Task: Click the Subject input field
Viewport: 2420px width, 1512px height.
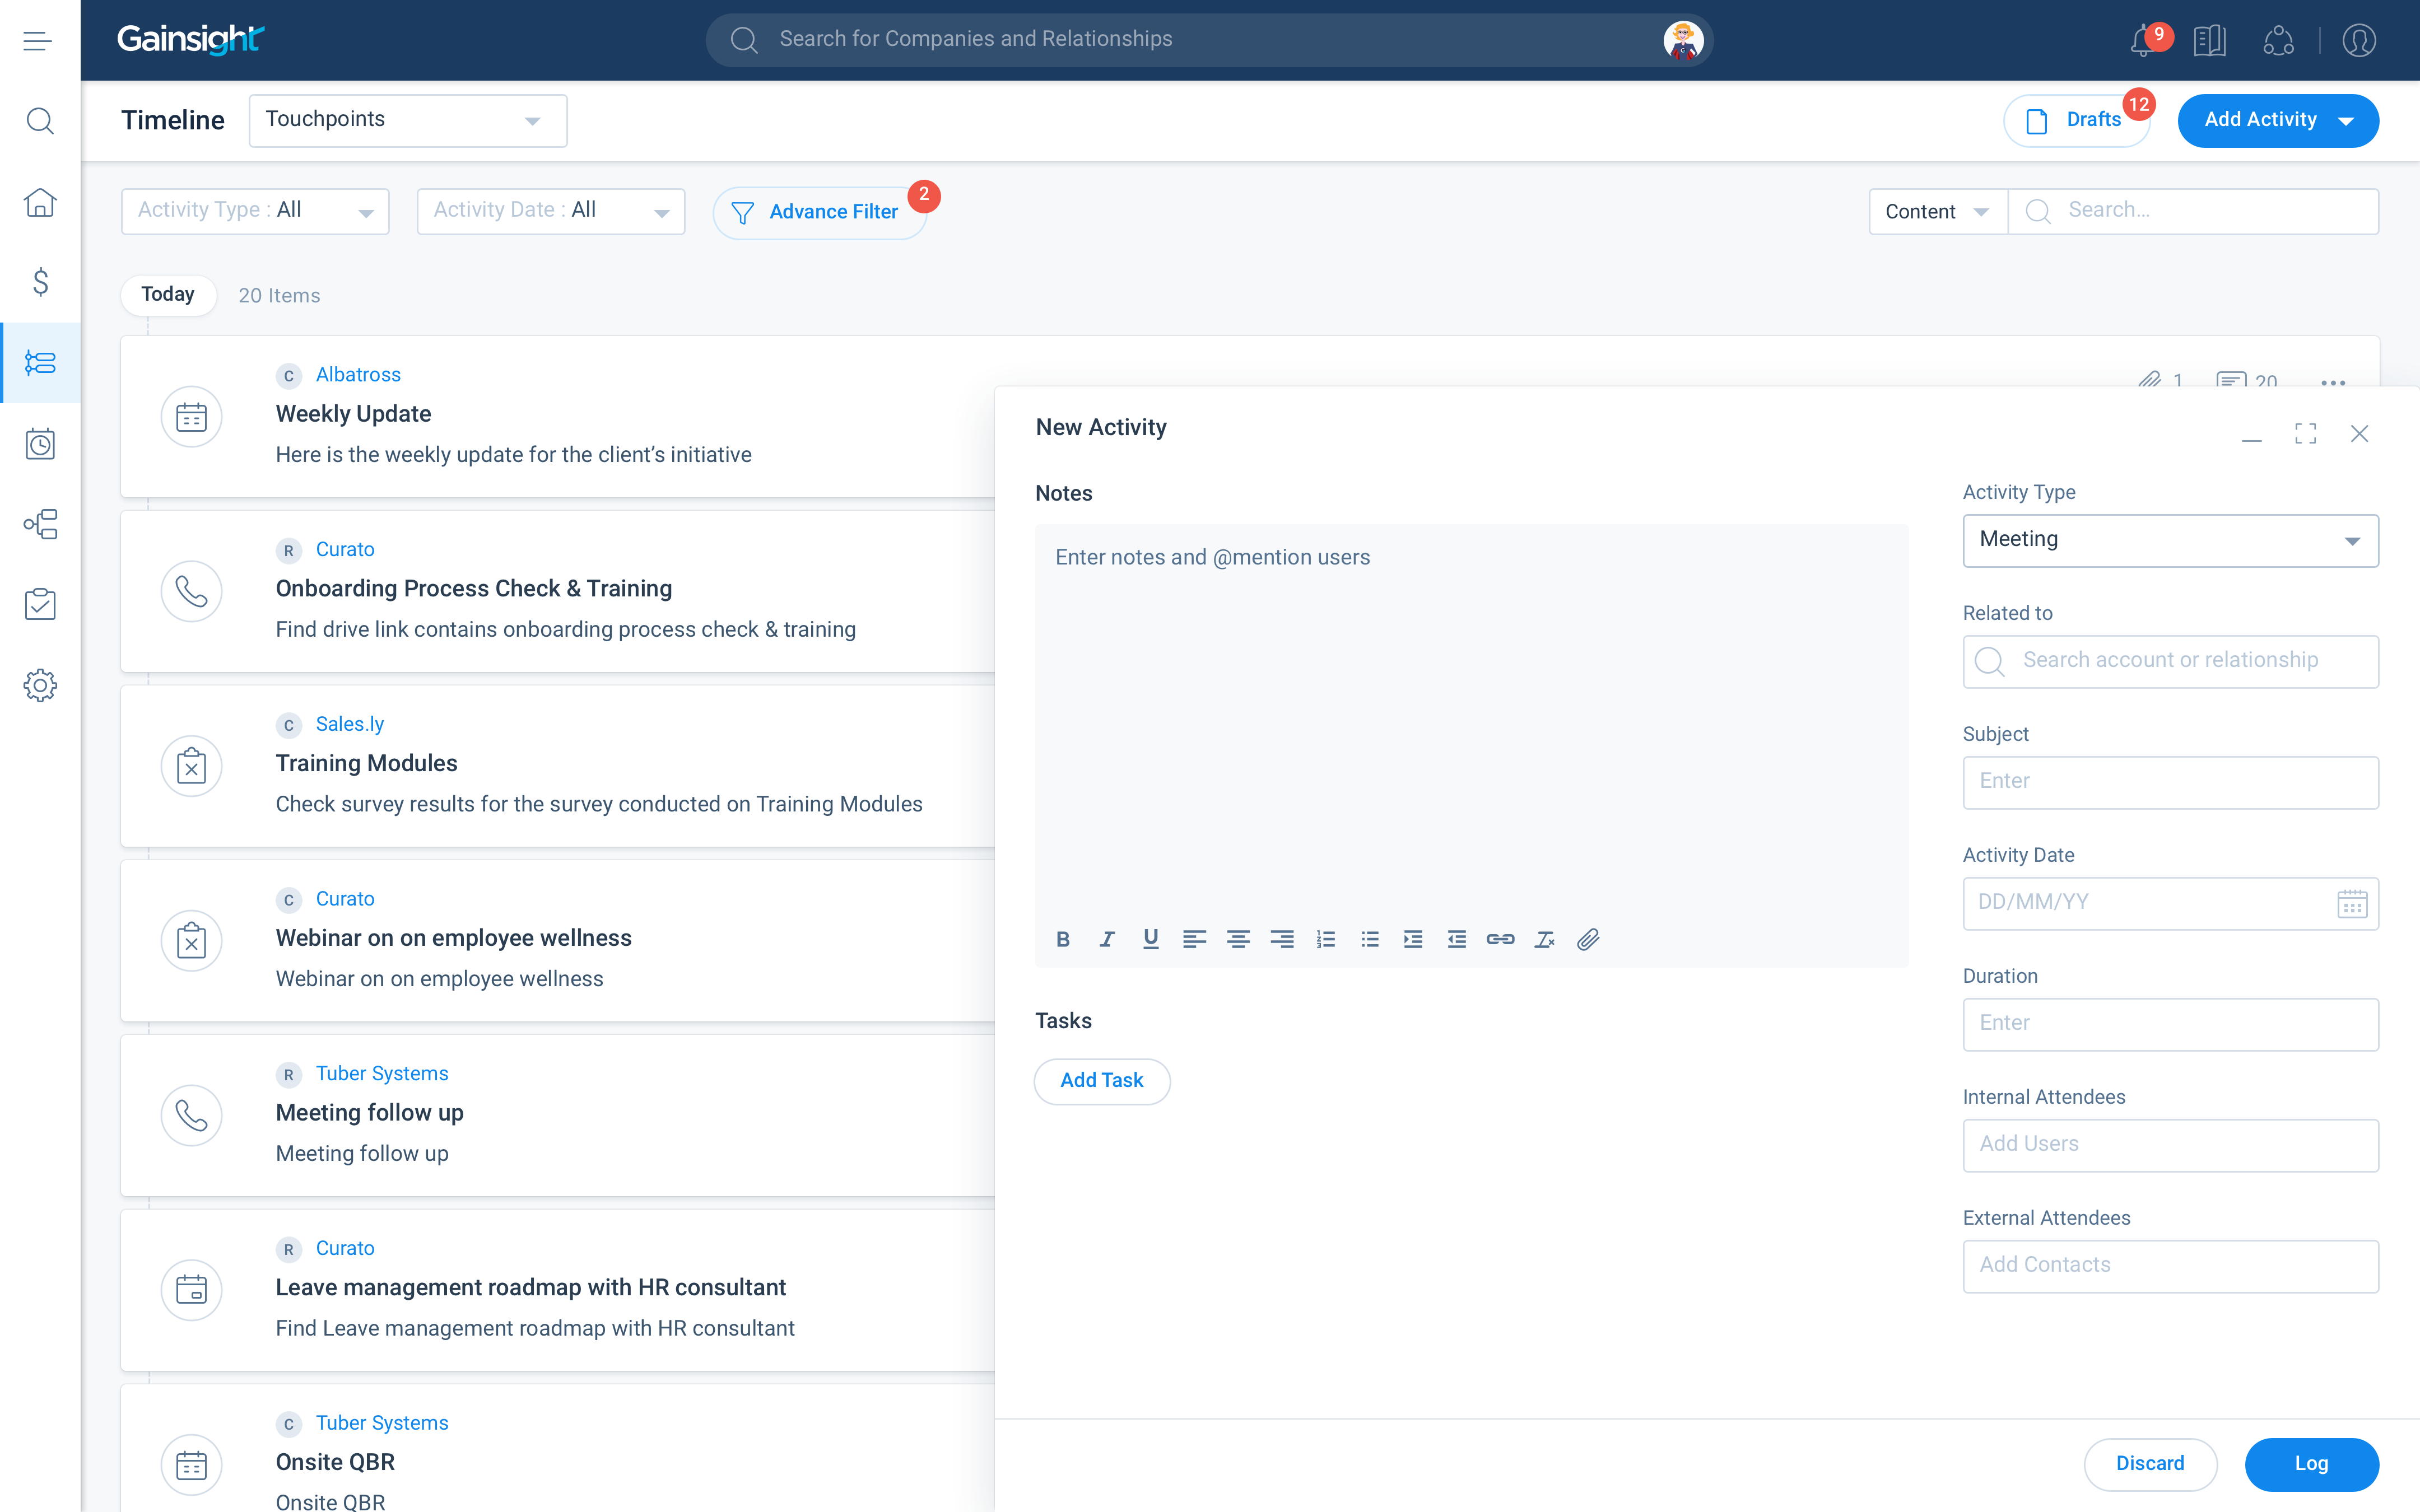Action: [x=2170, y=782]
